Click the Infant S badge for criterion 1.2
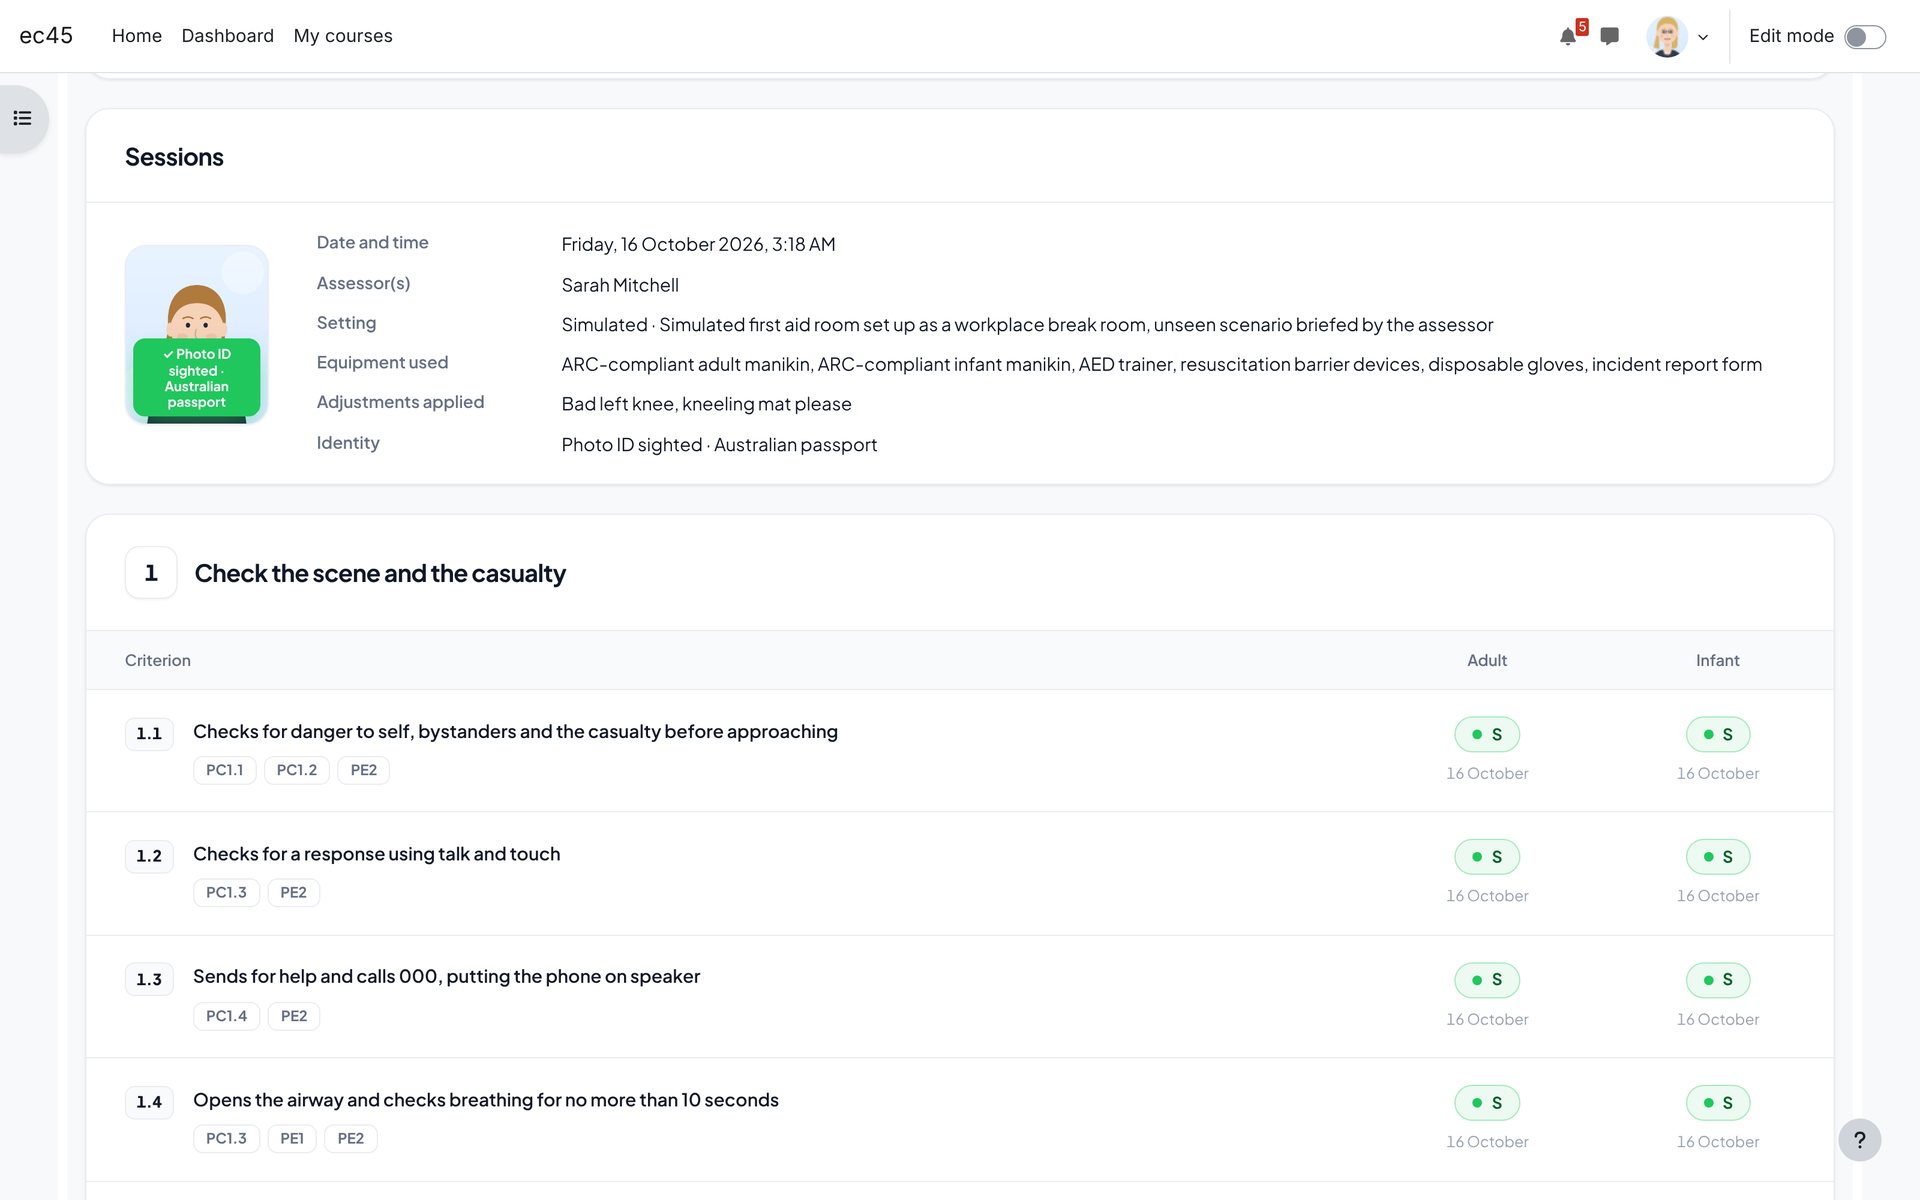Screen dimensions: 1920x1200 (x=1718, y=857)
